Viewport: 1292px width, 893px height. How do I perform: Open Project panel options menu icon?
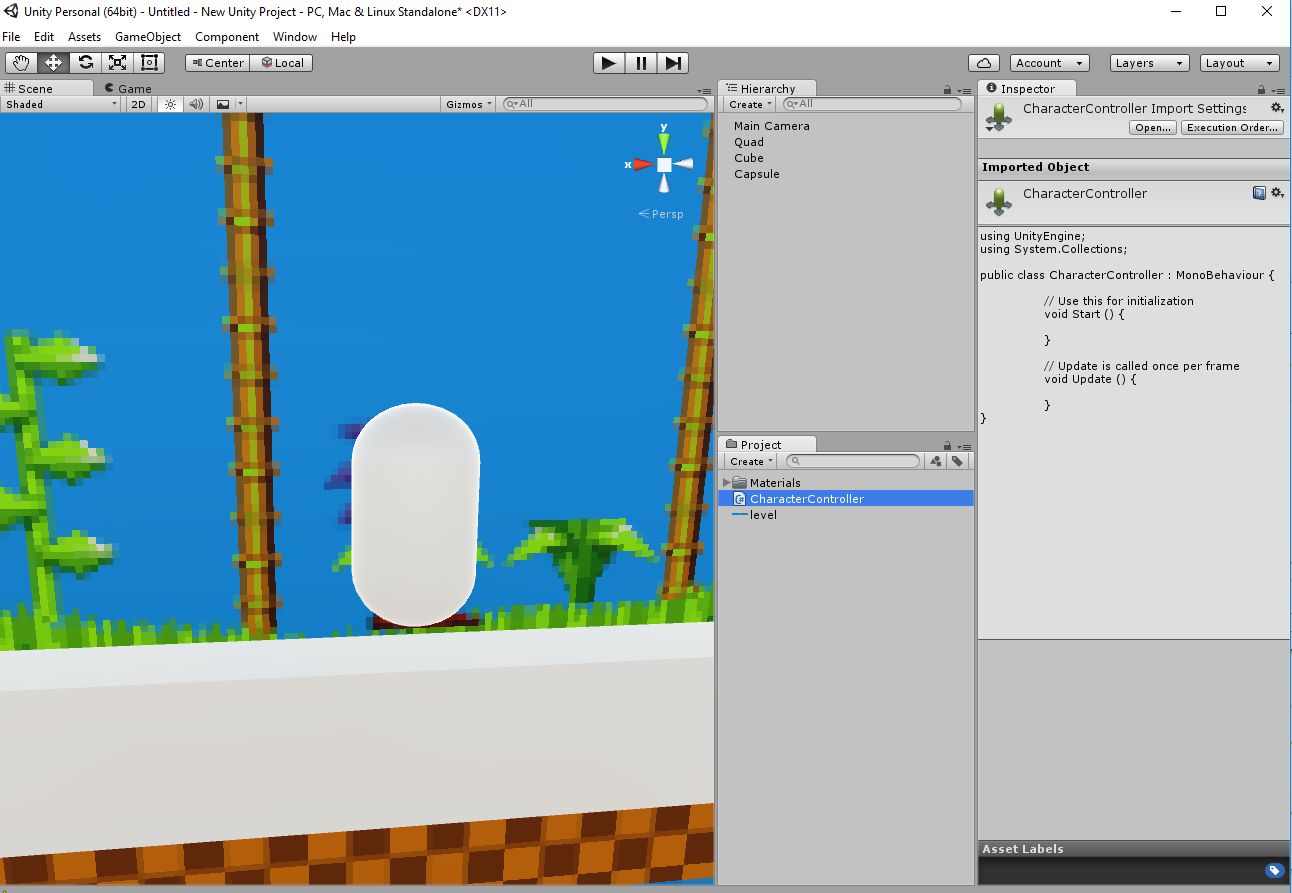click(964, 446)
